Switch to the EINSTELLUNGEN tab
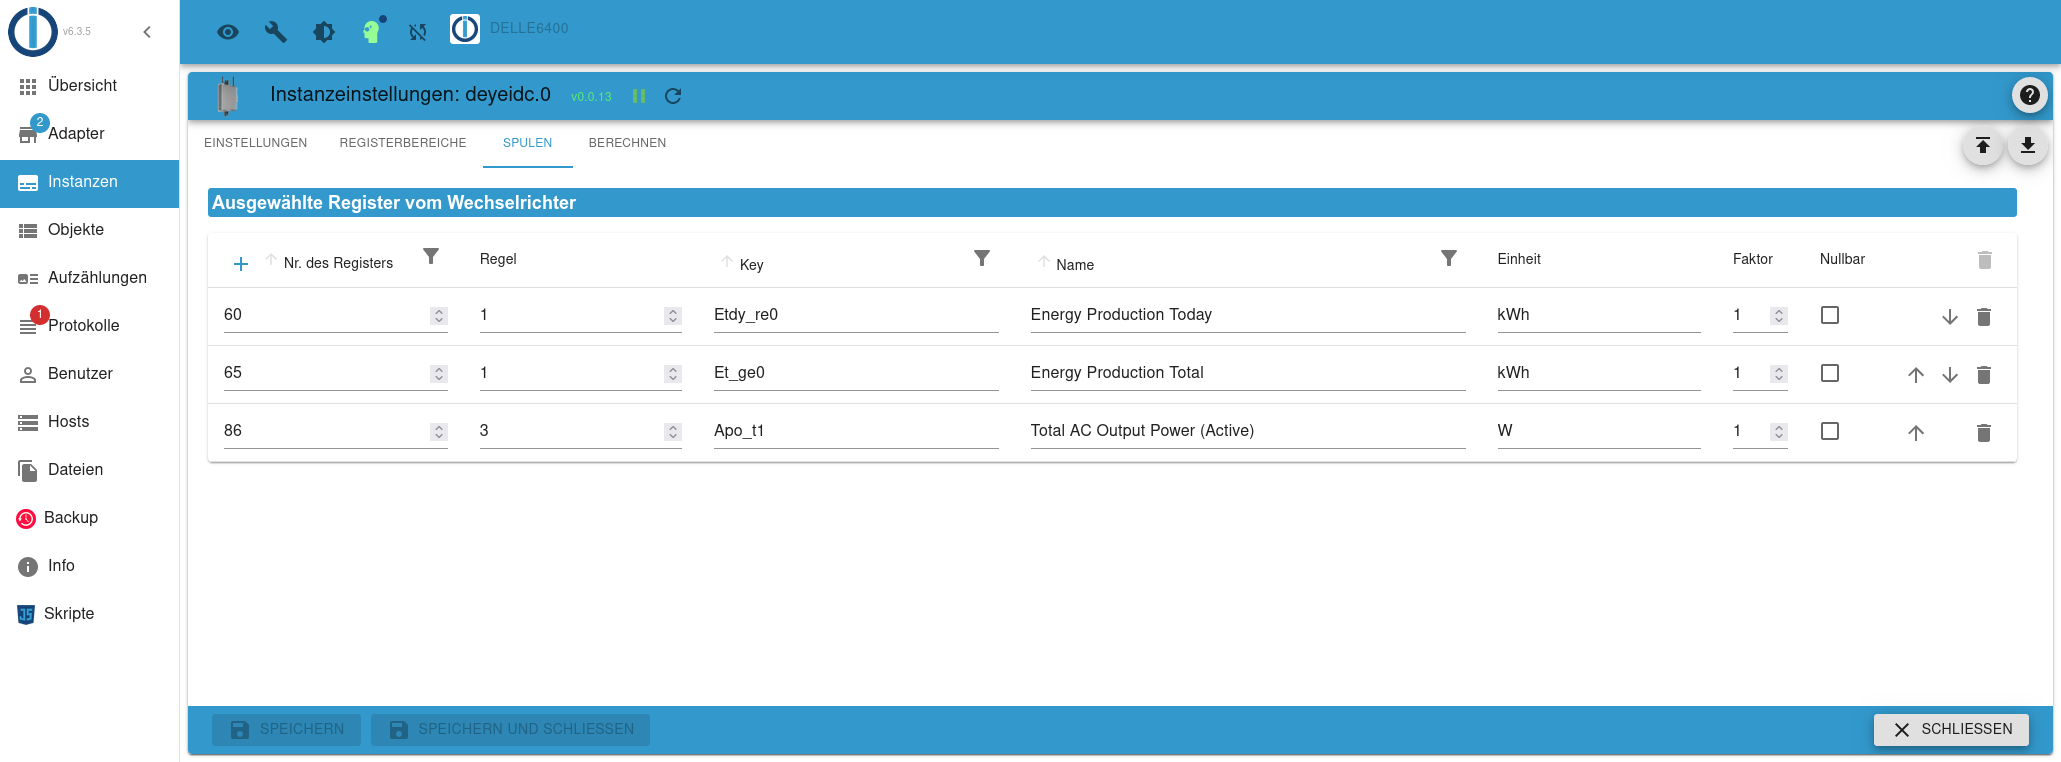The width and height of the screenshot is (2061, 762). [256, 143]
